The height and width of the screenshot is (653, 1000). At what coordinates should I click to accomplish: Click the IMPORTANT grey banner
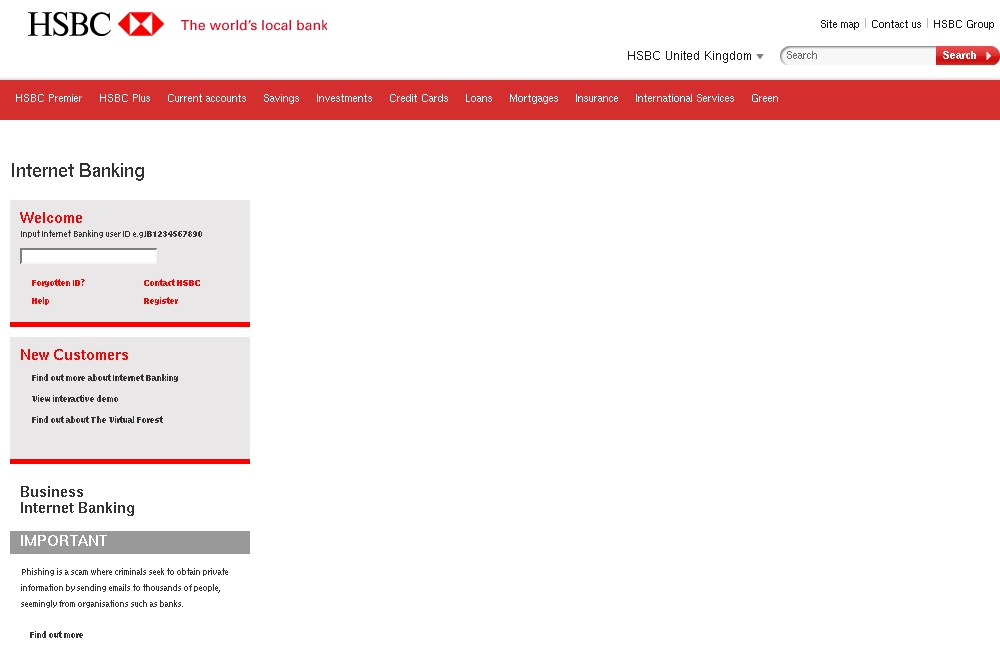[130, 542]
